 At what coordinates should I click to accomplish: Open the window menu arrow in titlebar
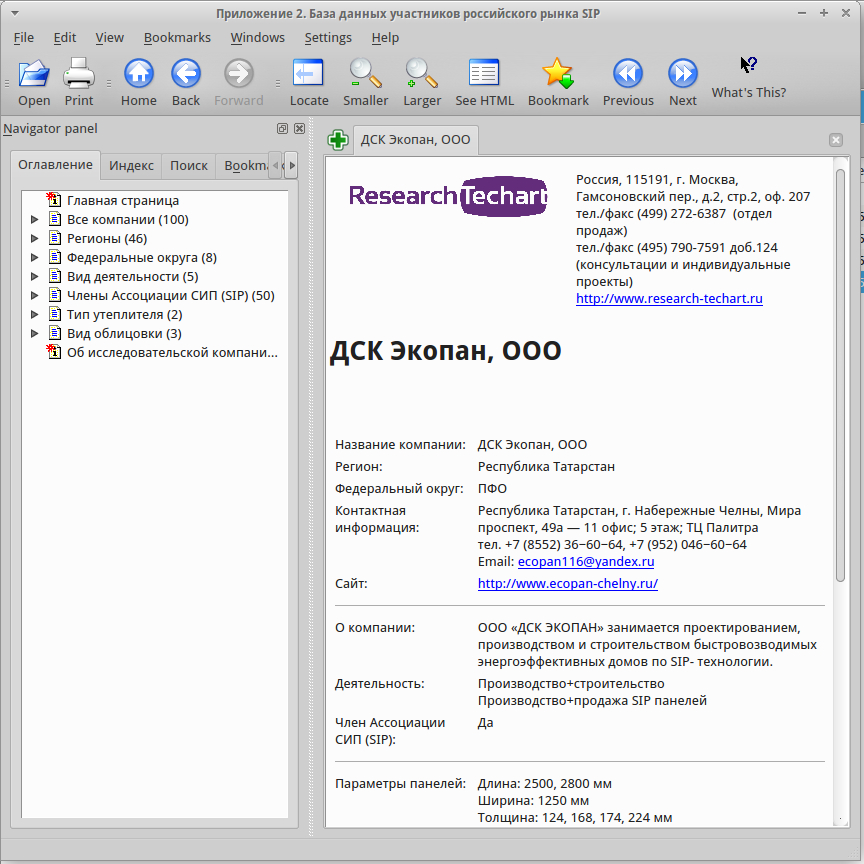15,13
